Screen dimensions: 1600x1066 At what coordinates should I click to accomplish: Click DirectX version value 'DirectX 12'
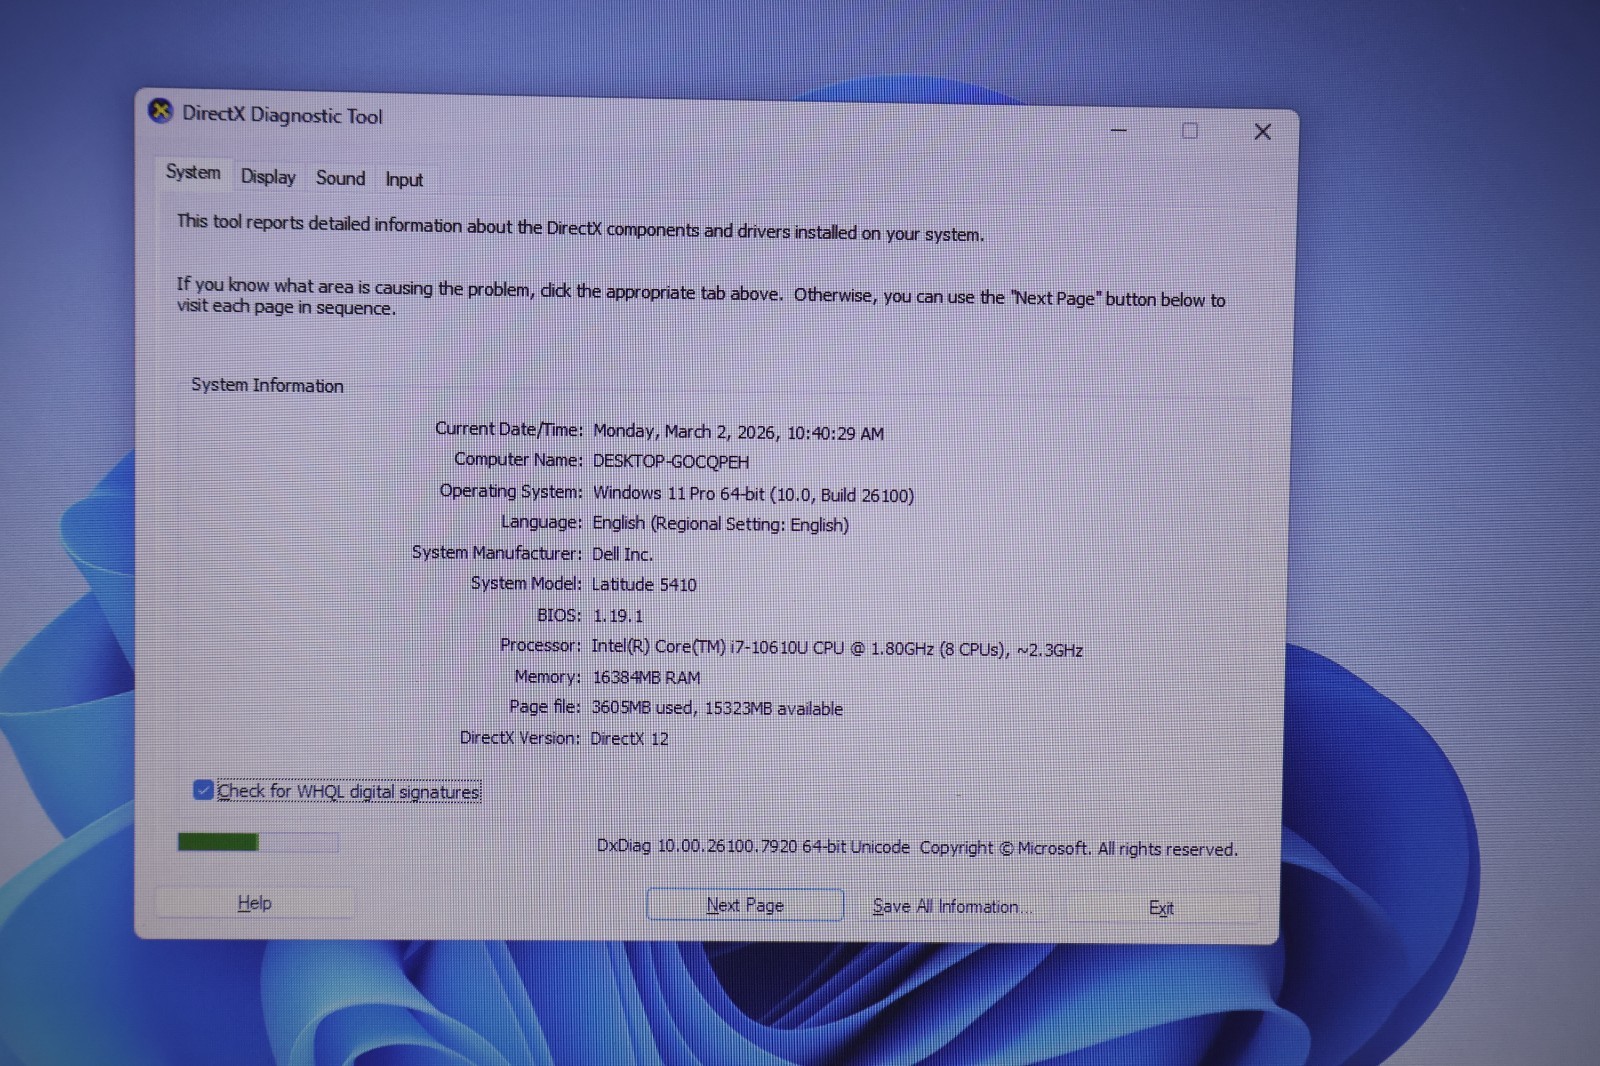(629, 738)
